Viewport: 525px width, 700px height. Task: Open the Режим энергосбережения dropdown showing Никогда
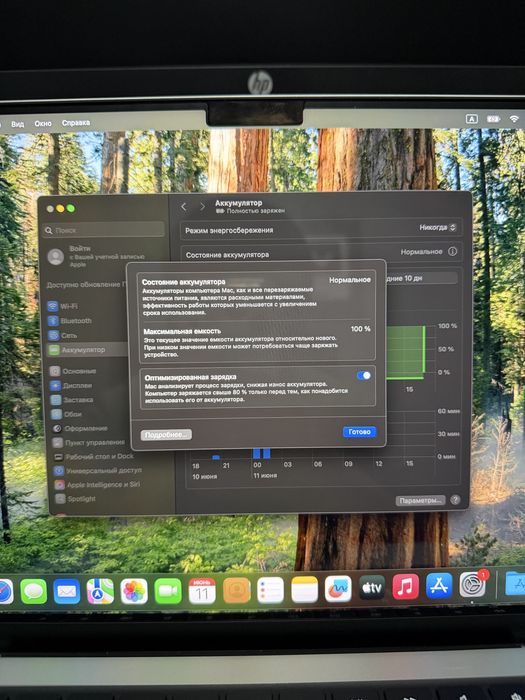(438, 228)
